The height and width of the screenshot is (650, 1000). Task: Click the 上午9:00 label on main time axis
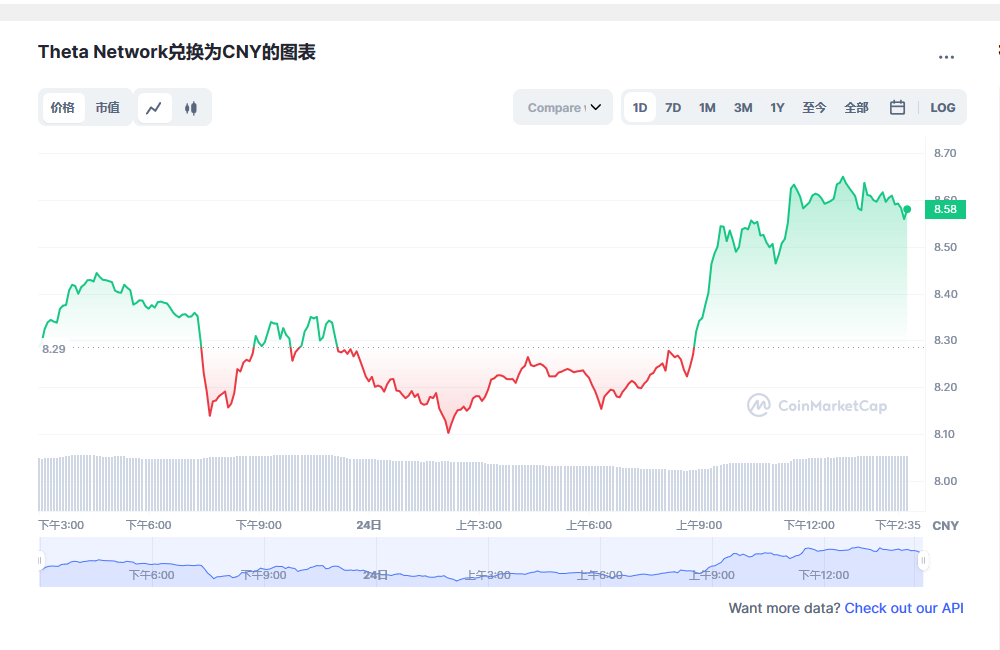[699, 525]
